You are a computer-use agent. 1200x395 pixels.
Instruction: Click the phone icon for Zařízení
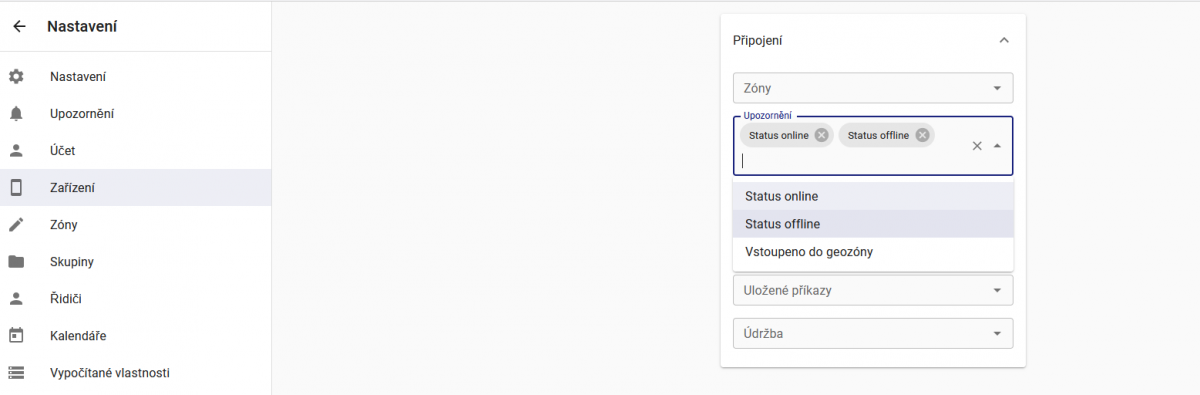(16, 188)
